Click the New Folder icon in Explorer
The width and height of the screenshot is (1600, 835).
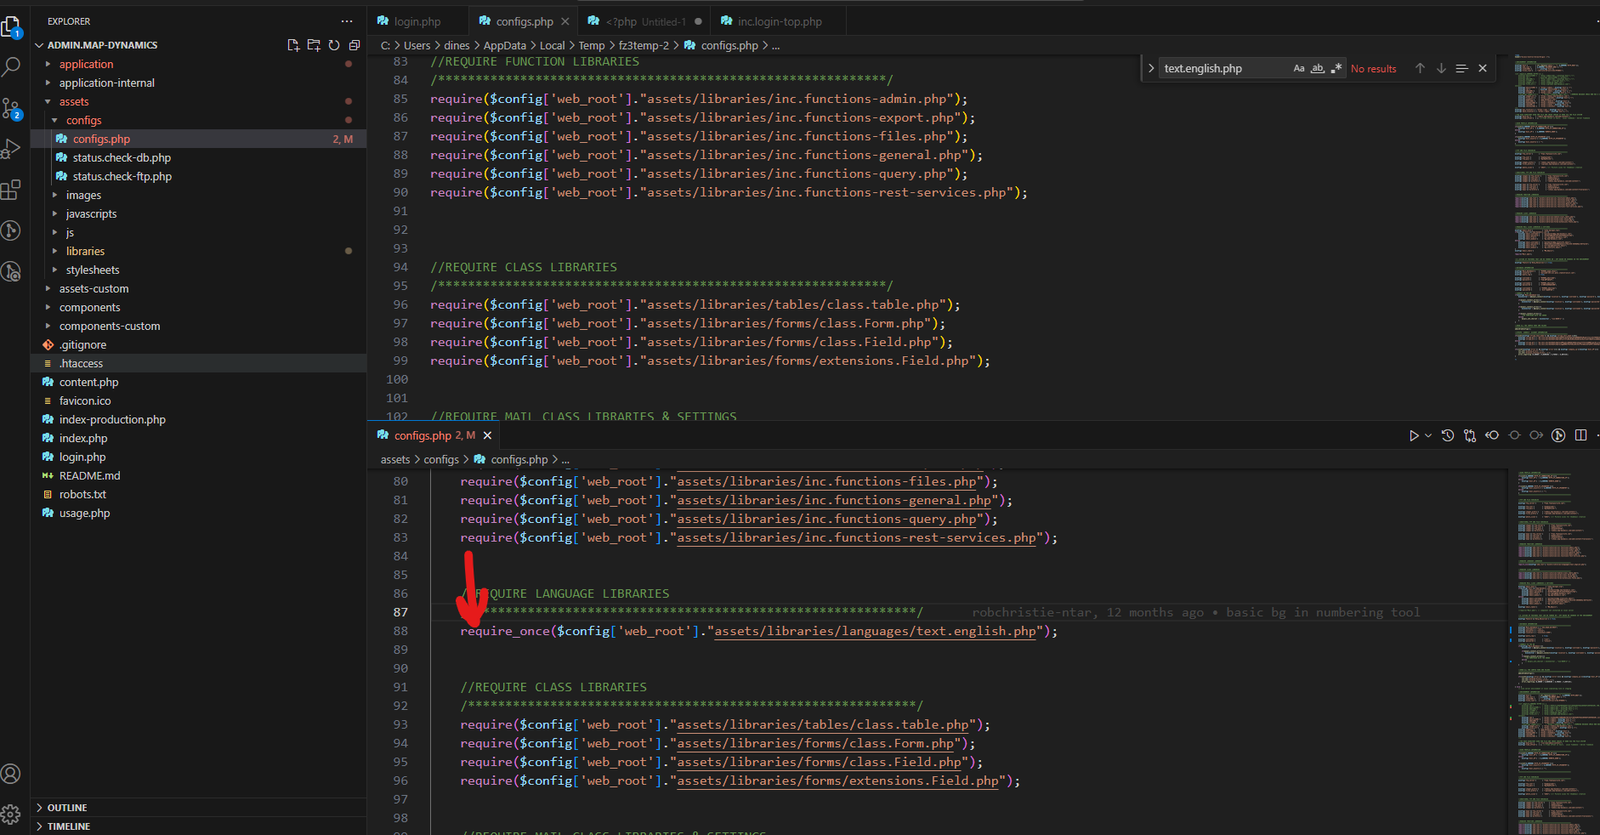[314, 45]
